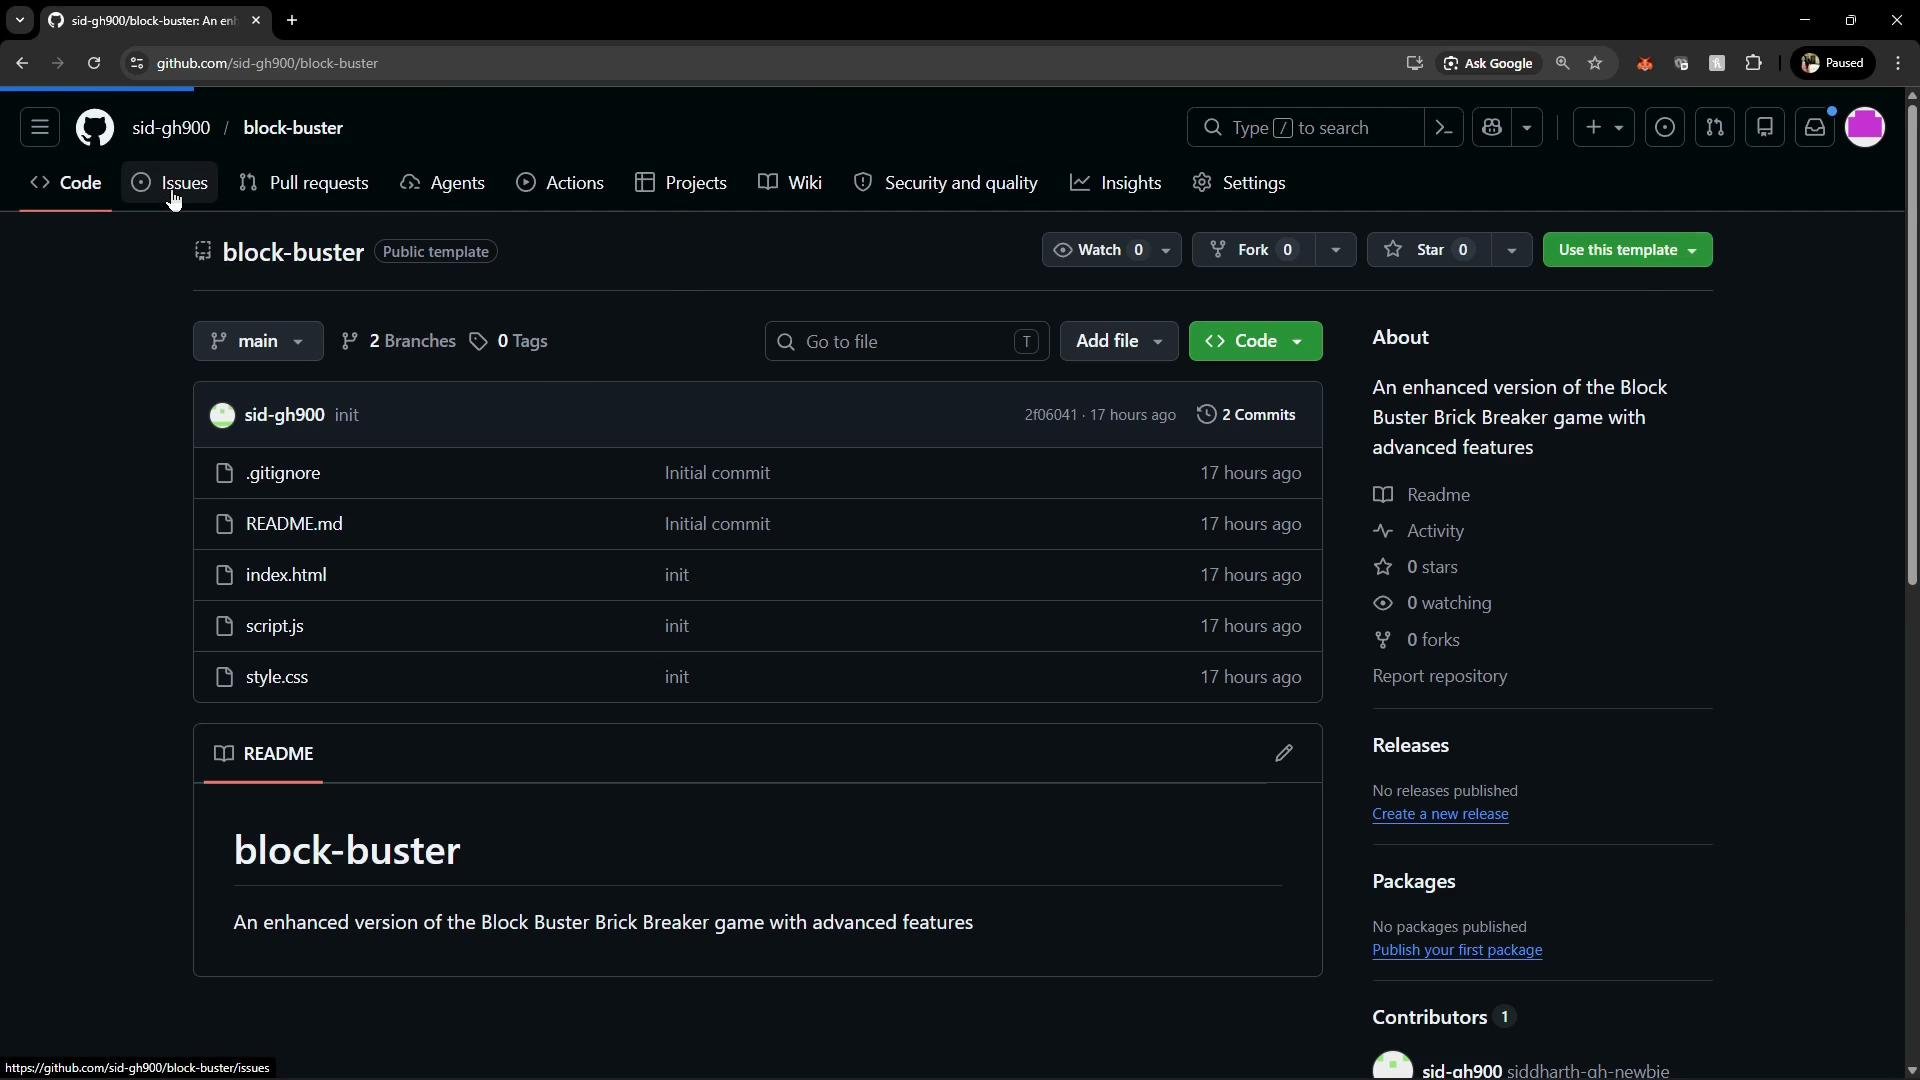Viewport: 1920px width, 1080px height.
Task: Open the Releases heading link
Action: pyautogui.click(x=1411, y=746)
